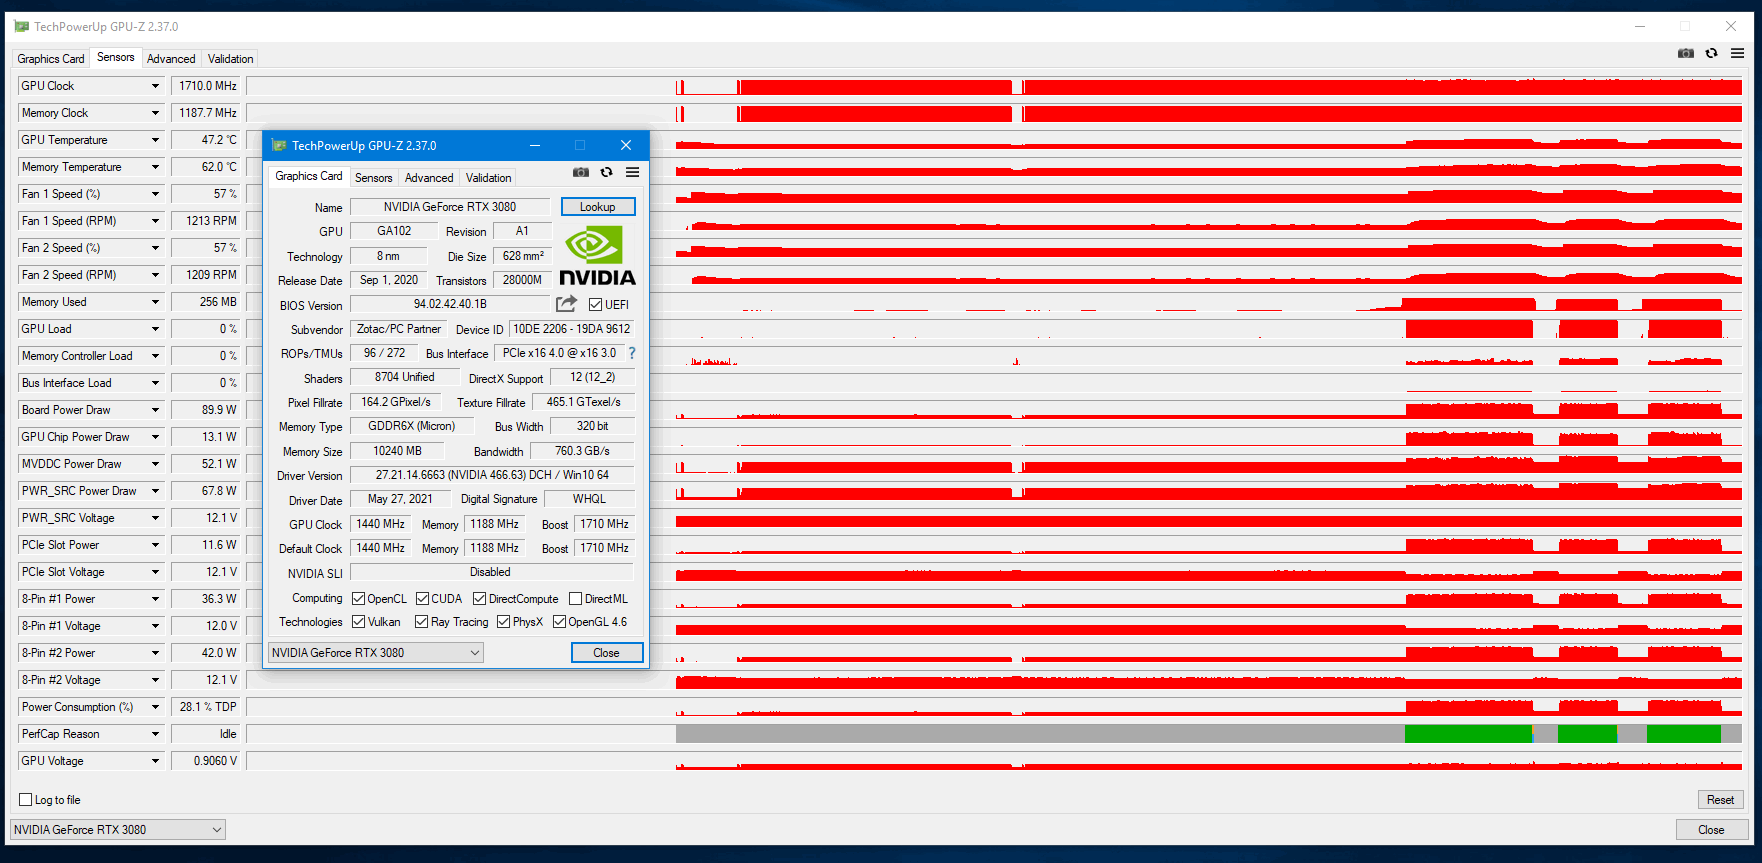Open Power Consumption (%) dropdown

pos(155,707)
